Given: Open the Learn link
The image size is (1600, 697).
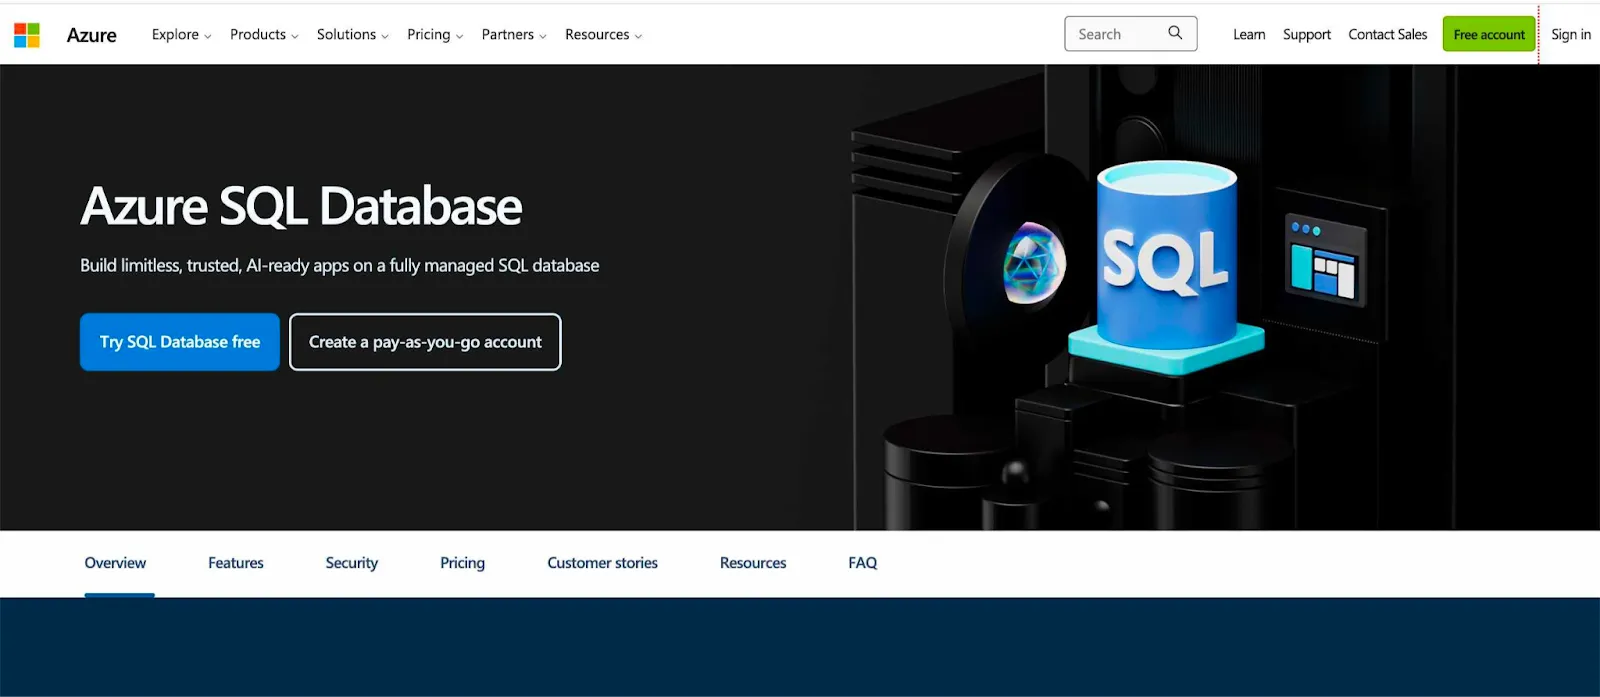Looking at the screenshot, I should point(1249,35).
